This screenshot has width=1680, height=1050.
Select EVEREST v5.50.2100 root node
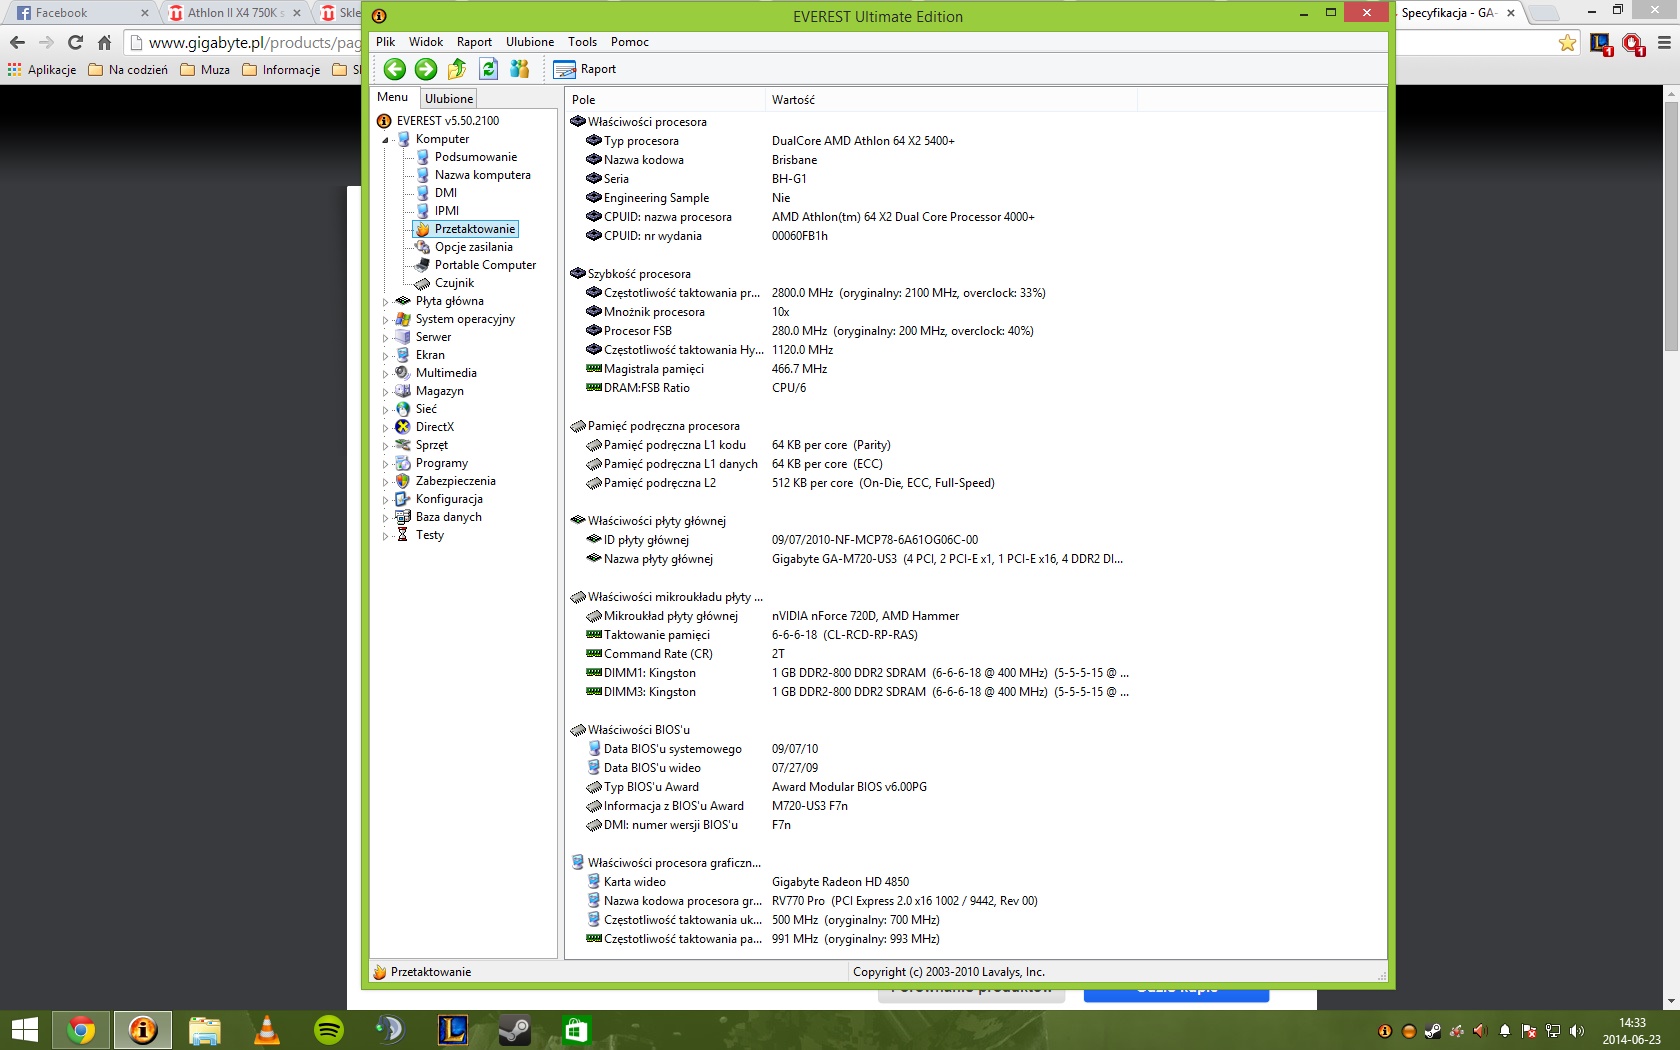[447, 121]
